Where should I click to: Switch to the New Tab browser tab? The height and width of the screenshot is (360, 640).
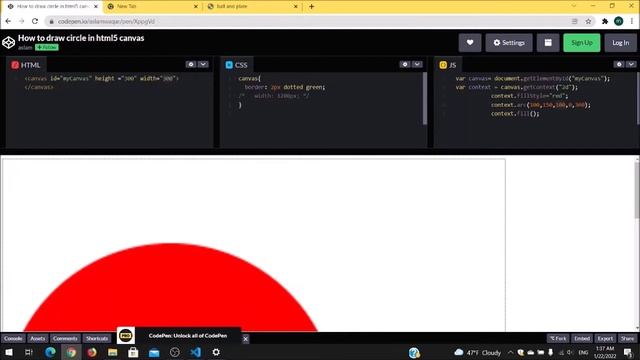(x=153, y=7)
